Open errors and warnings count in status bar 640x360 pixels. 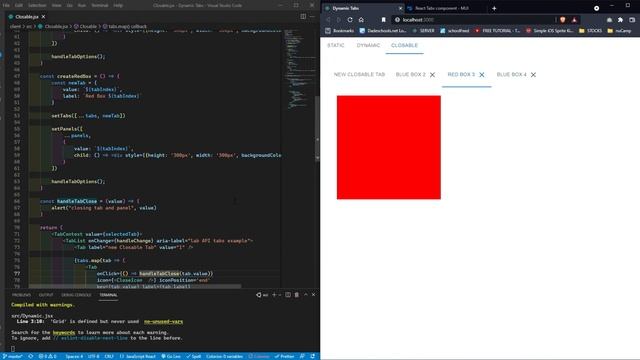click(48, 356)
